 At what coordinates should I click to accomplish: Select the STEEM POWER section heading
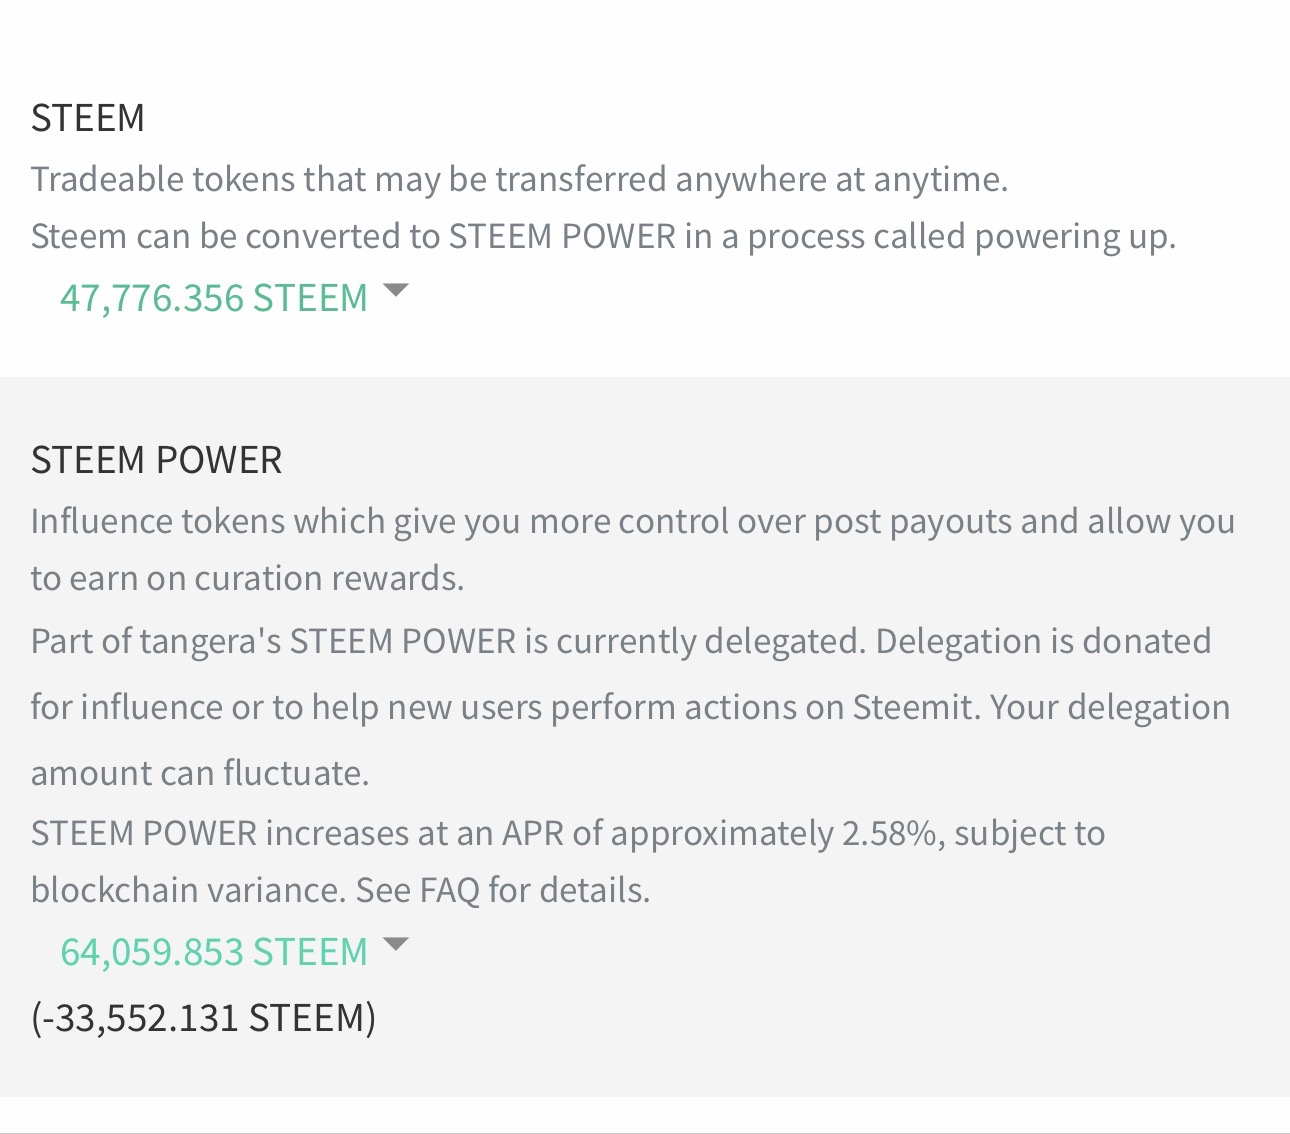(x=157, y=460)
